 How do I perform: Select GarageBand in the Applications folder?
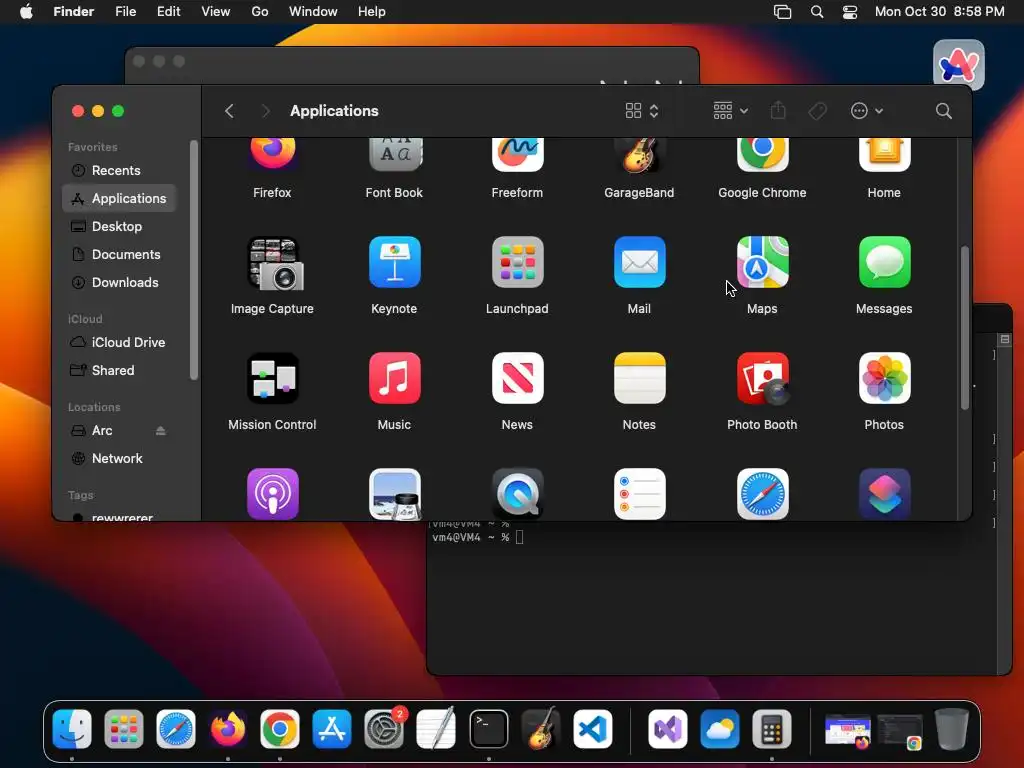[x=639, y=154]
